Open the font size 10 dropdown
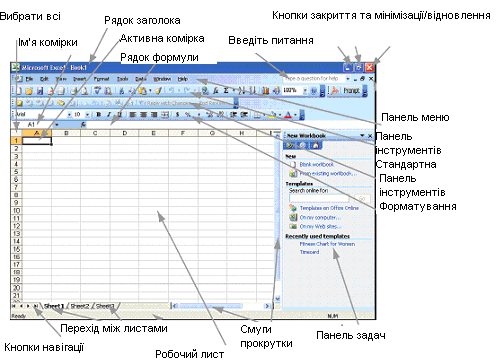 87,115
